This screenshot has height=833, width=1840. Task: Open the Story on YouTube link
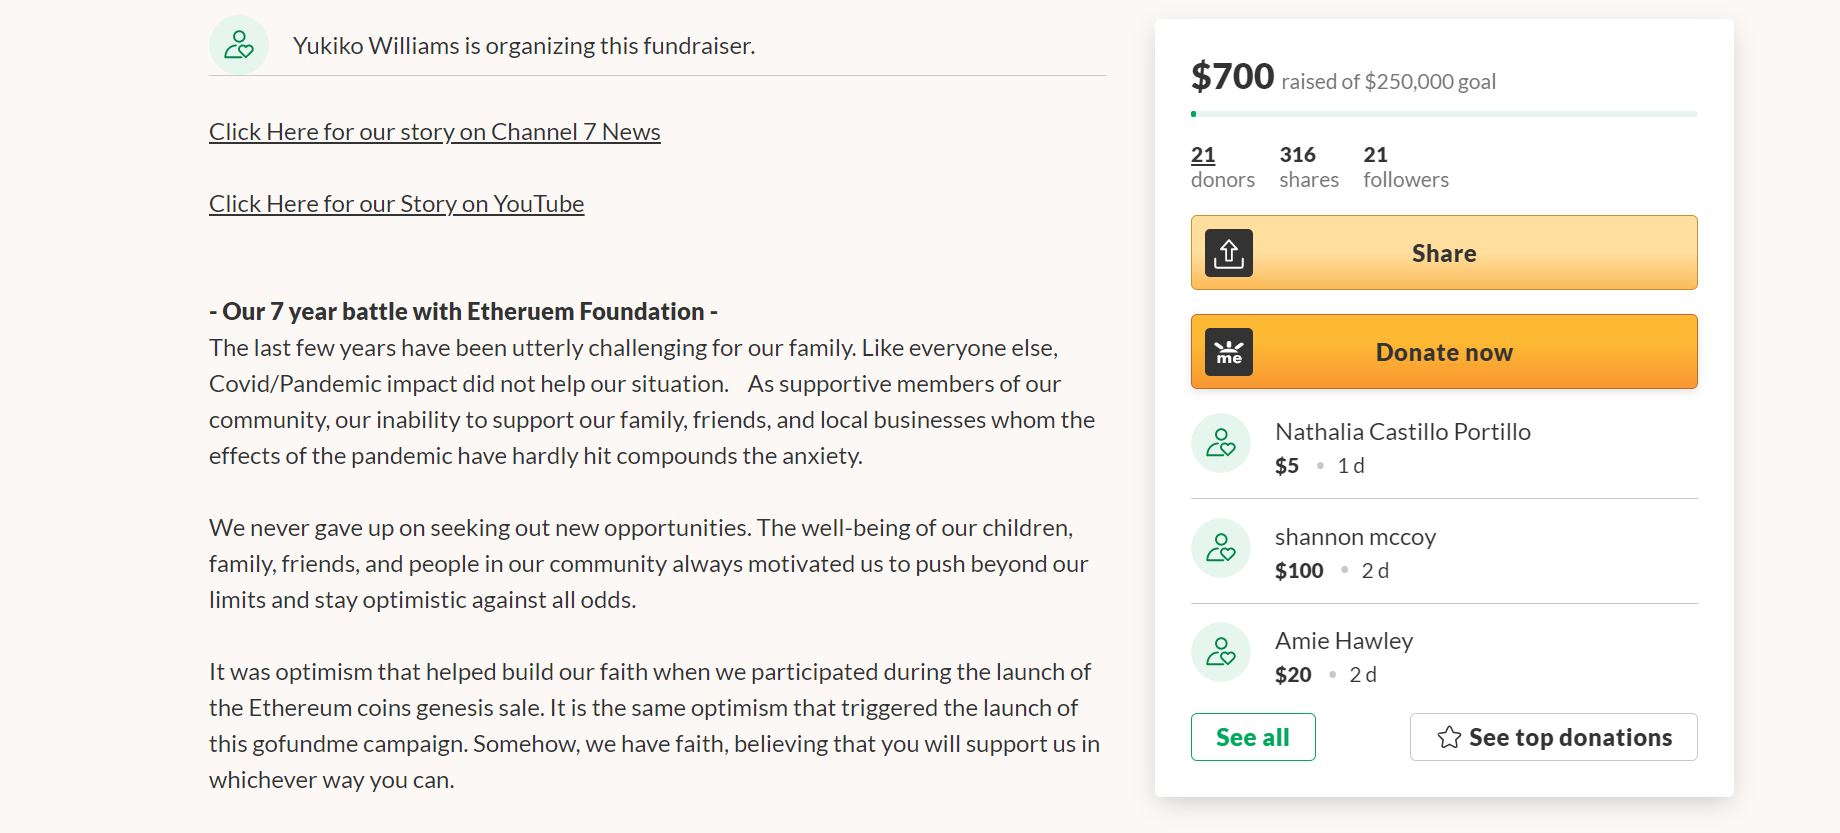coord(396,204)
